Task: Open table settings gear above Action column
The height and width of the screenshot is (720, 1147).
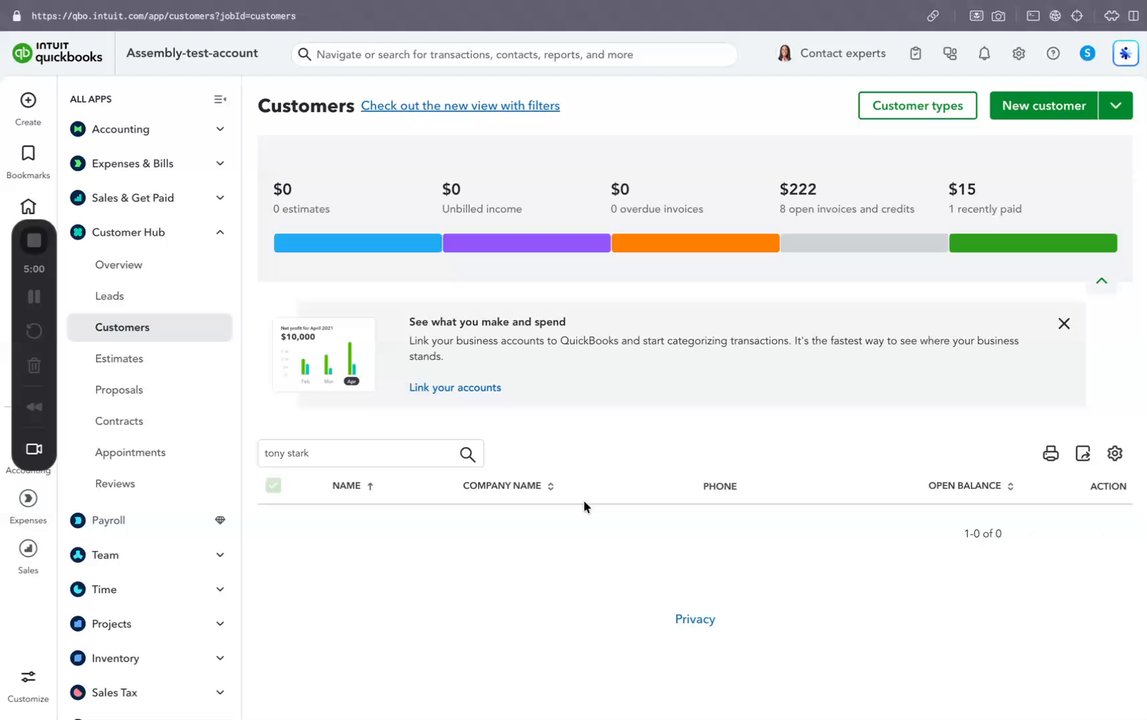Action: 1115,453
